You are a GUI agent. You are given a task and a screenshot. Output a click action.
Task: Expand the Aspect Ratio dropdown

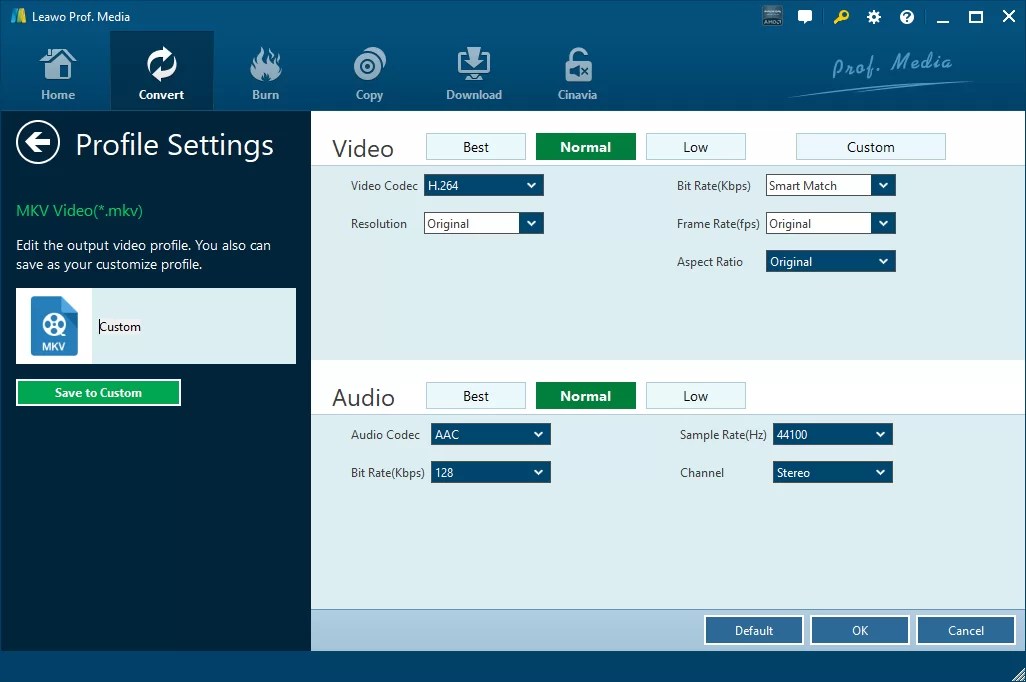[x=830, y=261]
